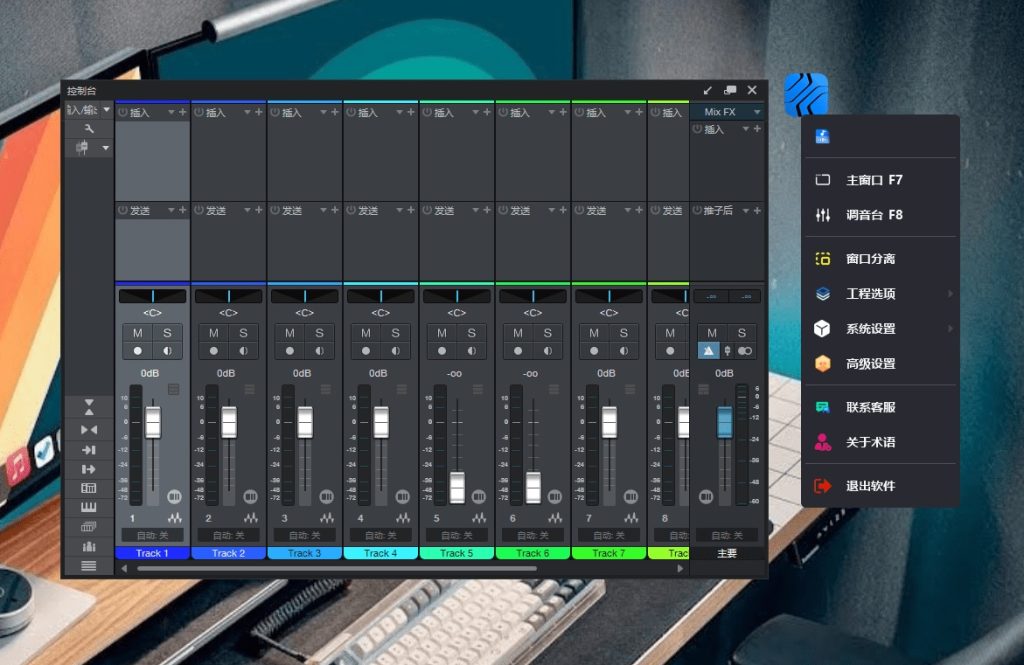Image resolution: width=1024 pixels, height=665 pixels.
Task: Toggle monitor on Track 6
Action: click(547, 351)
